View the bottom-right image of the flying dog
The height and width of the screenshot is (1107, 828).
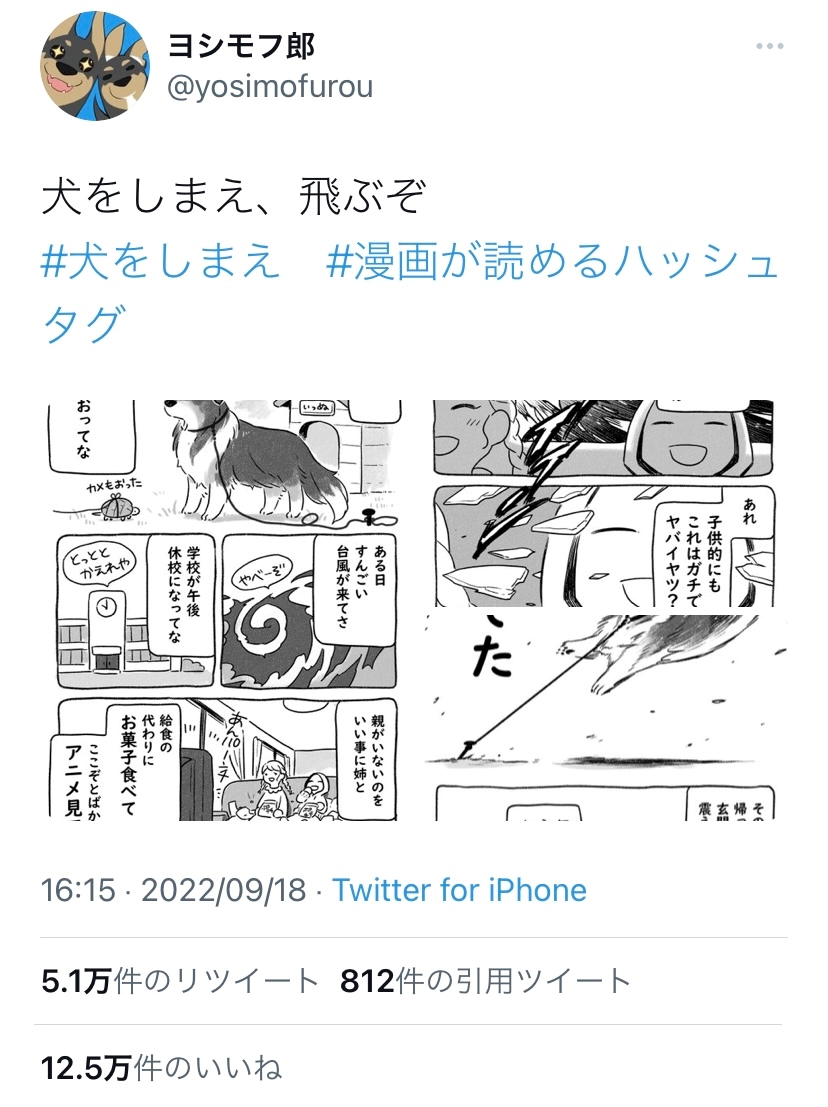[605, 717]
